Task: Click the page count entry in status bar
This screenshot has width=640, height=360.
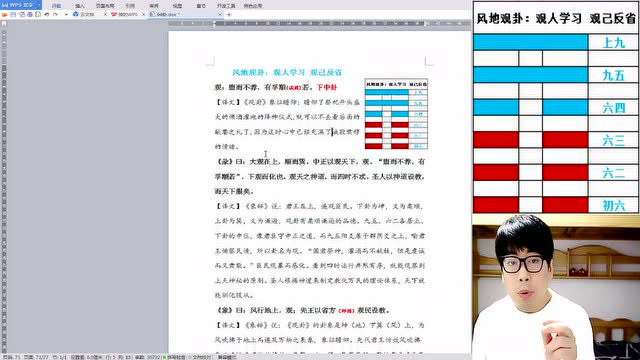Action: click(36, 357)
